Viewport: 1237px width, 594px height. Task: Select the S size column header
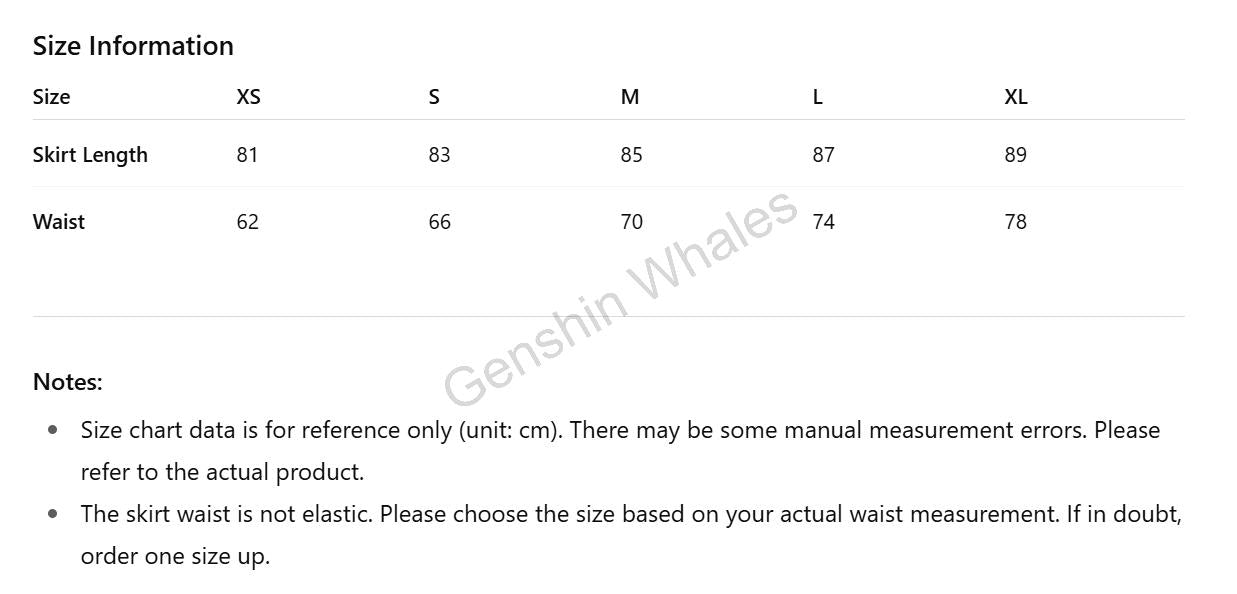(x=434, y=97)
